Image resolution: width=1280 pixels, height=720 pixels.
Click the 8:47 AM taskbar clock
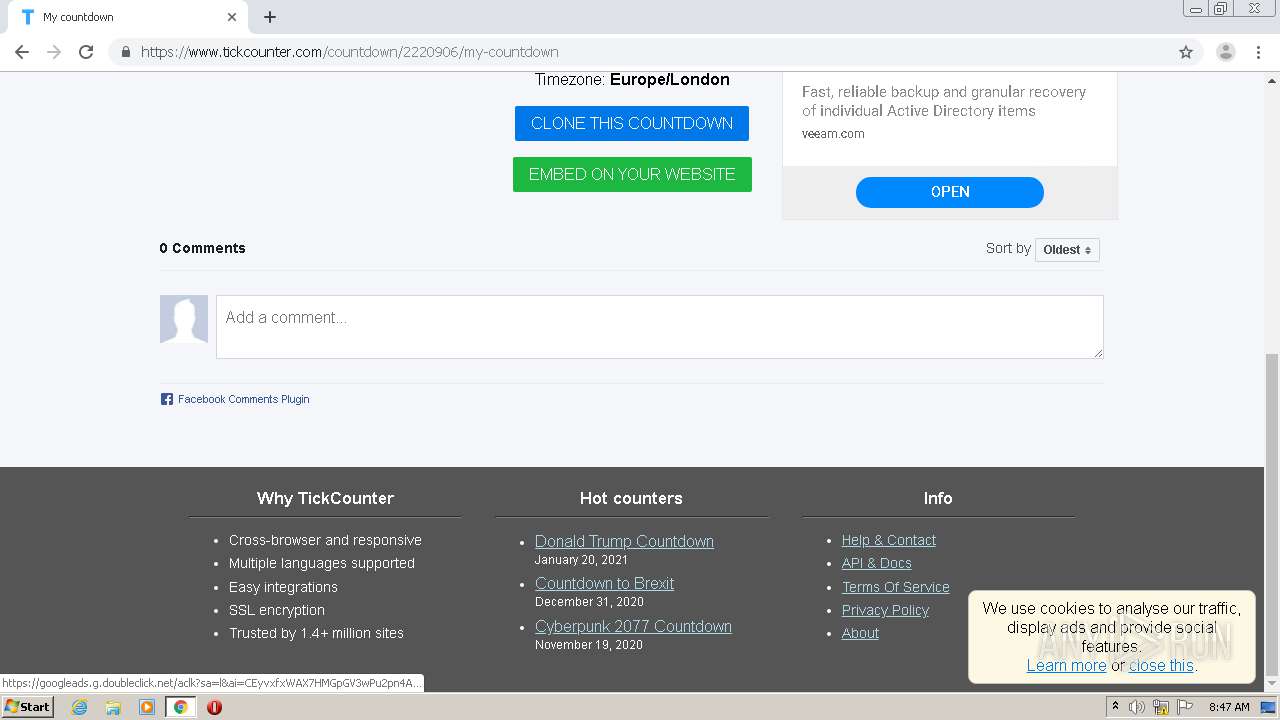click(1229, 707)
